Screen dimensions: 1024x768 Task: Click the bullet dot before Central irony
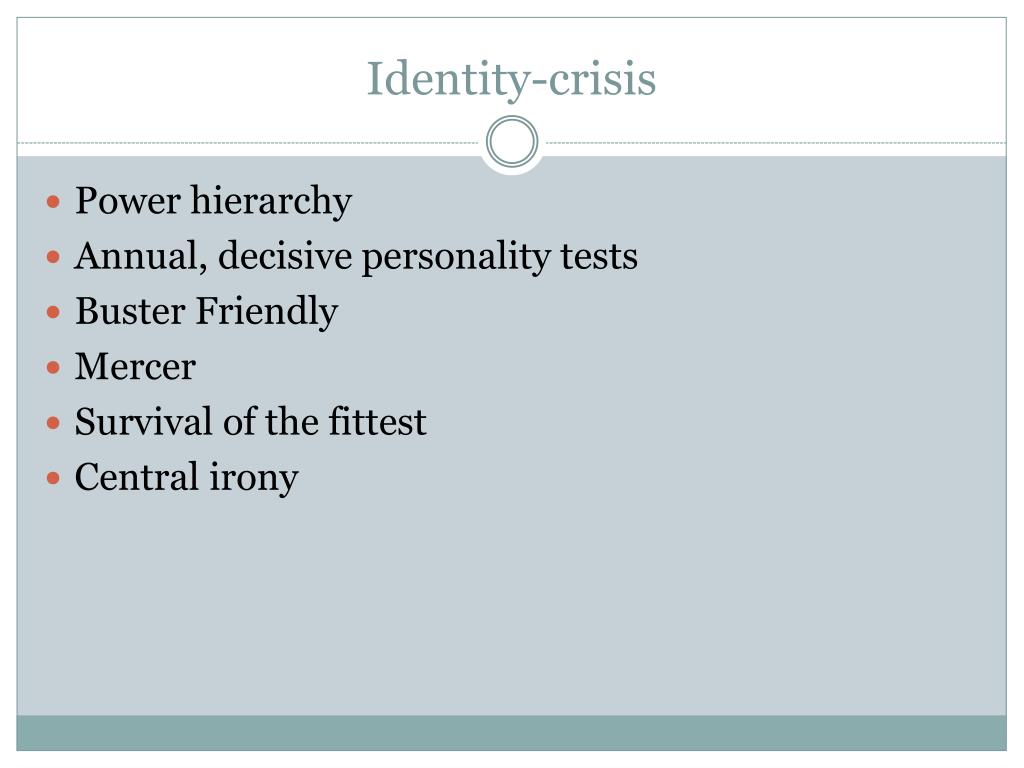click(54, 479)
